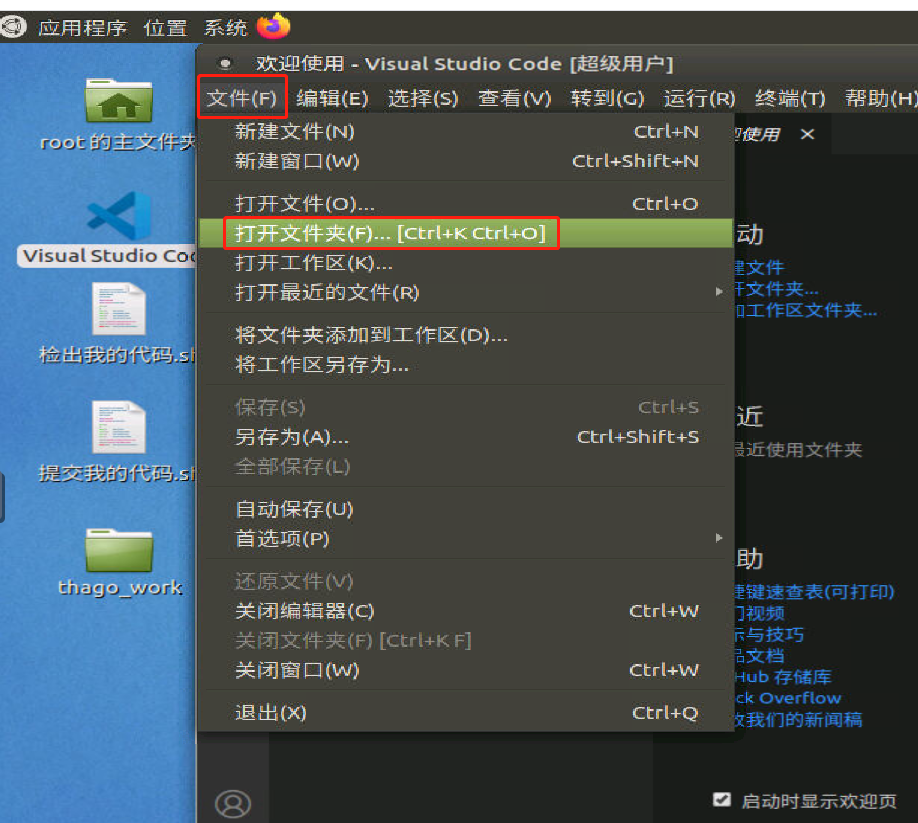The width and height of the screenshot is (918, 823).
Task: Click the Hub 存储库 link
Action: click(x=783, y=677)
